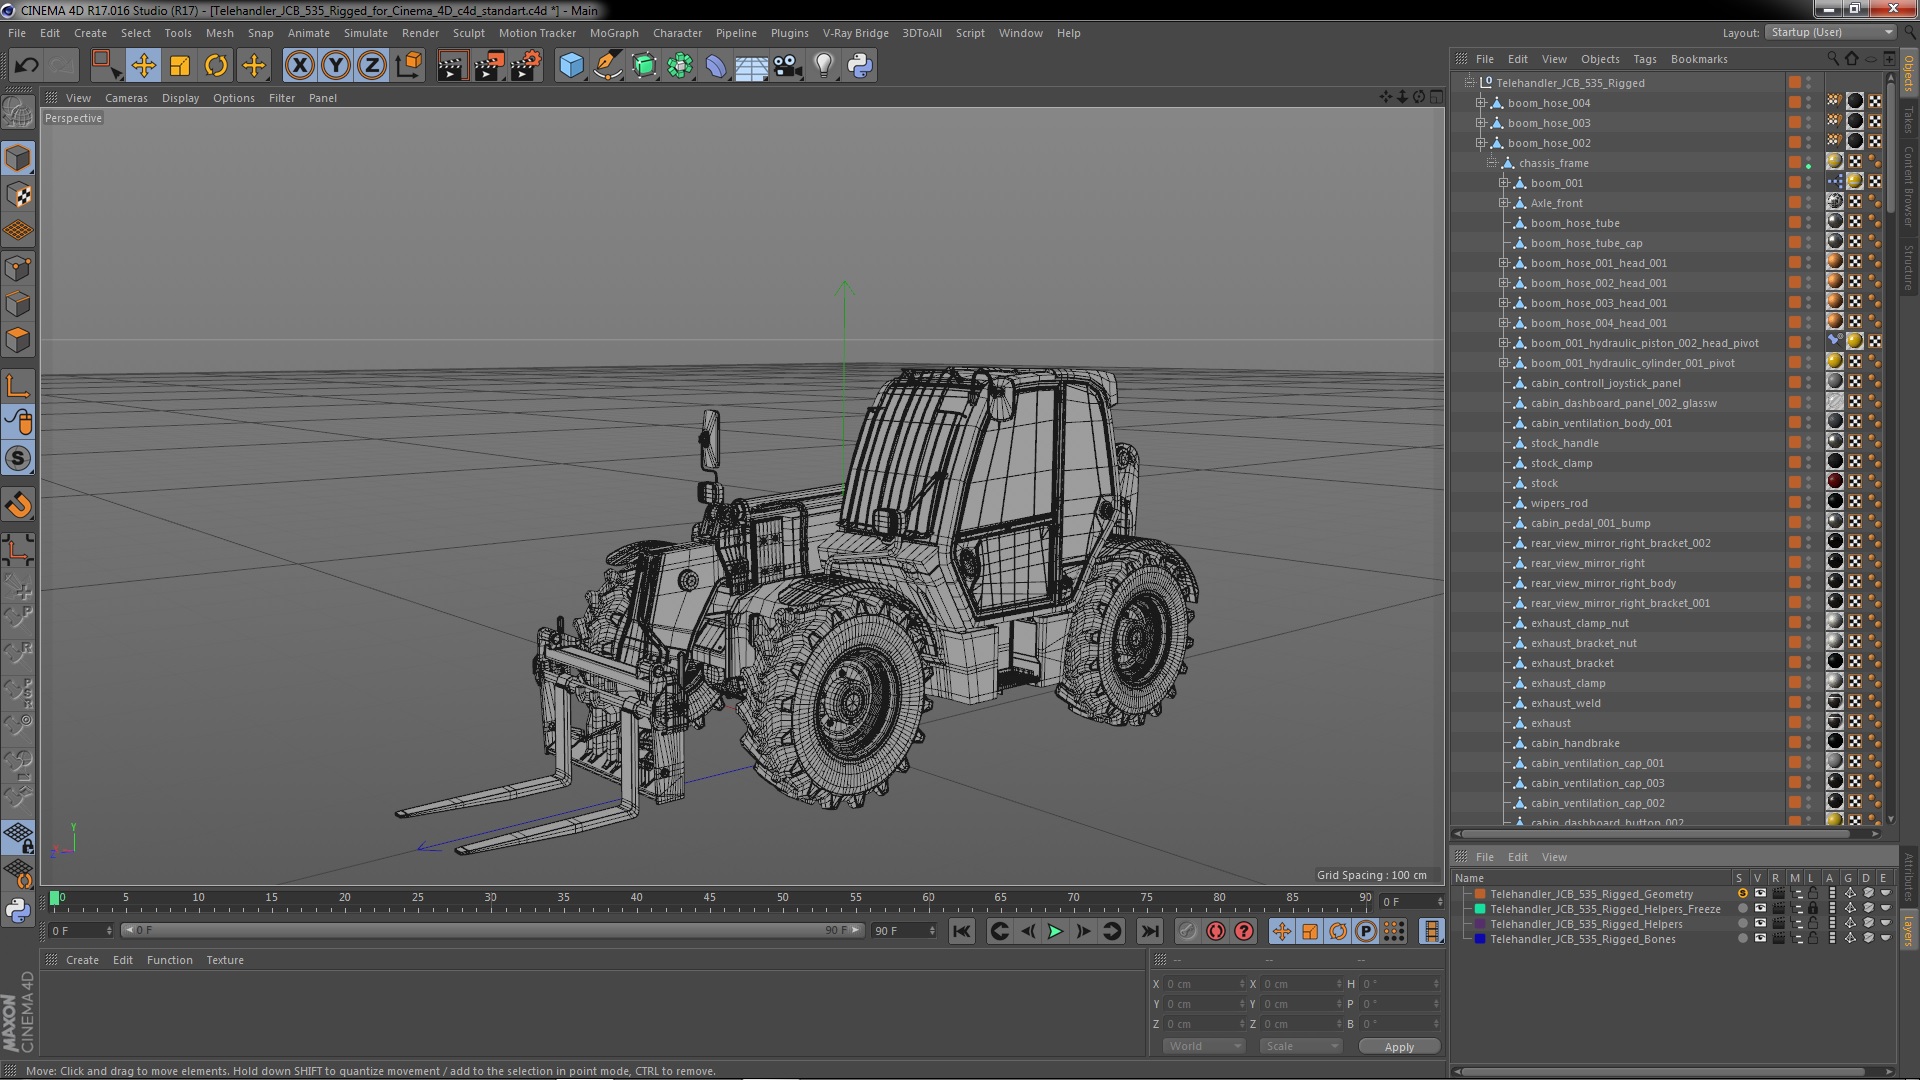Expand boom_hose_004 tree node
The image size is (1920, 1080).
tap(1481, 103)
